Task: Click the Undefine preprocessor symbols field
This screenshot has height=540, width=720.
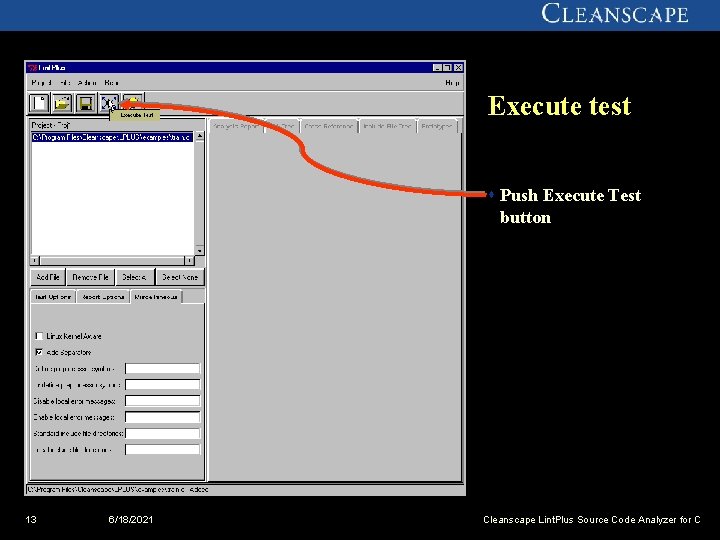Action: tap(163, 384)
